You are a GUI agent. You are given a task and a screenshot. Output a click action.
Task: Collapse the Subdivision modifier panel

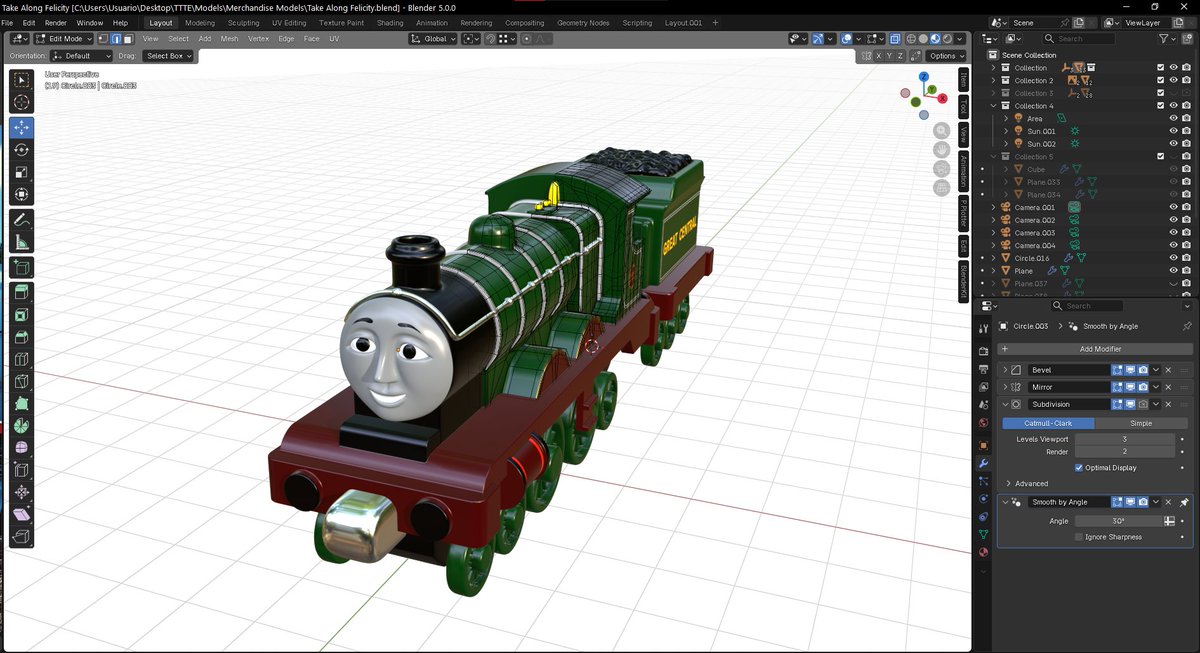click(1005, 404)
